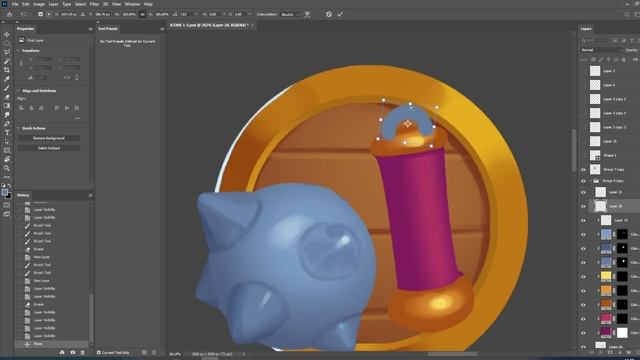640x360 pixels.
Task: Open the Properties panel menu icon
Action: [90, 29]
